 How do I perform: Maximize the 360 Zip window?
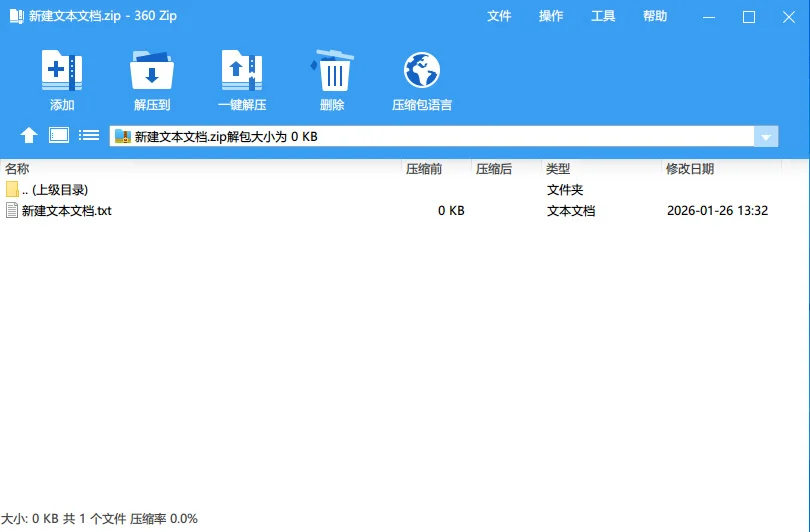pos(749,17)
